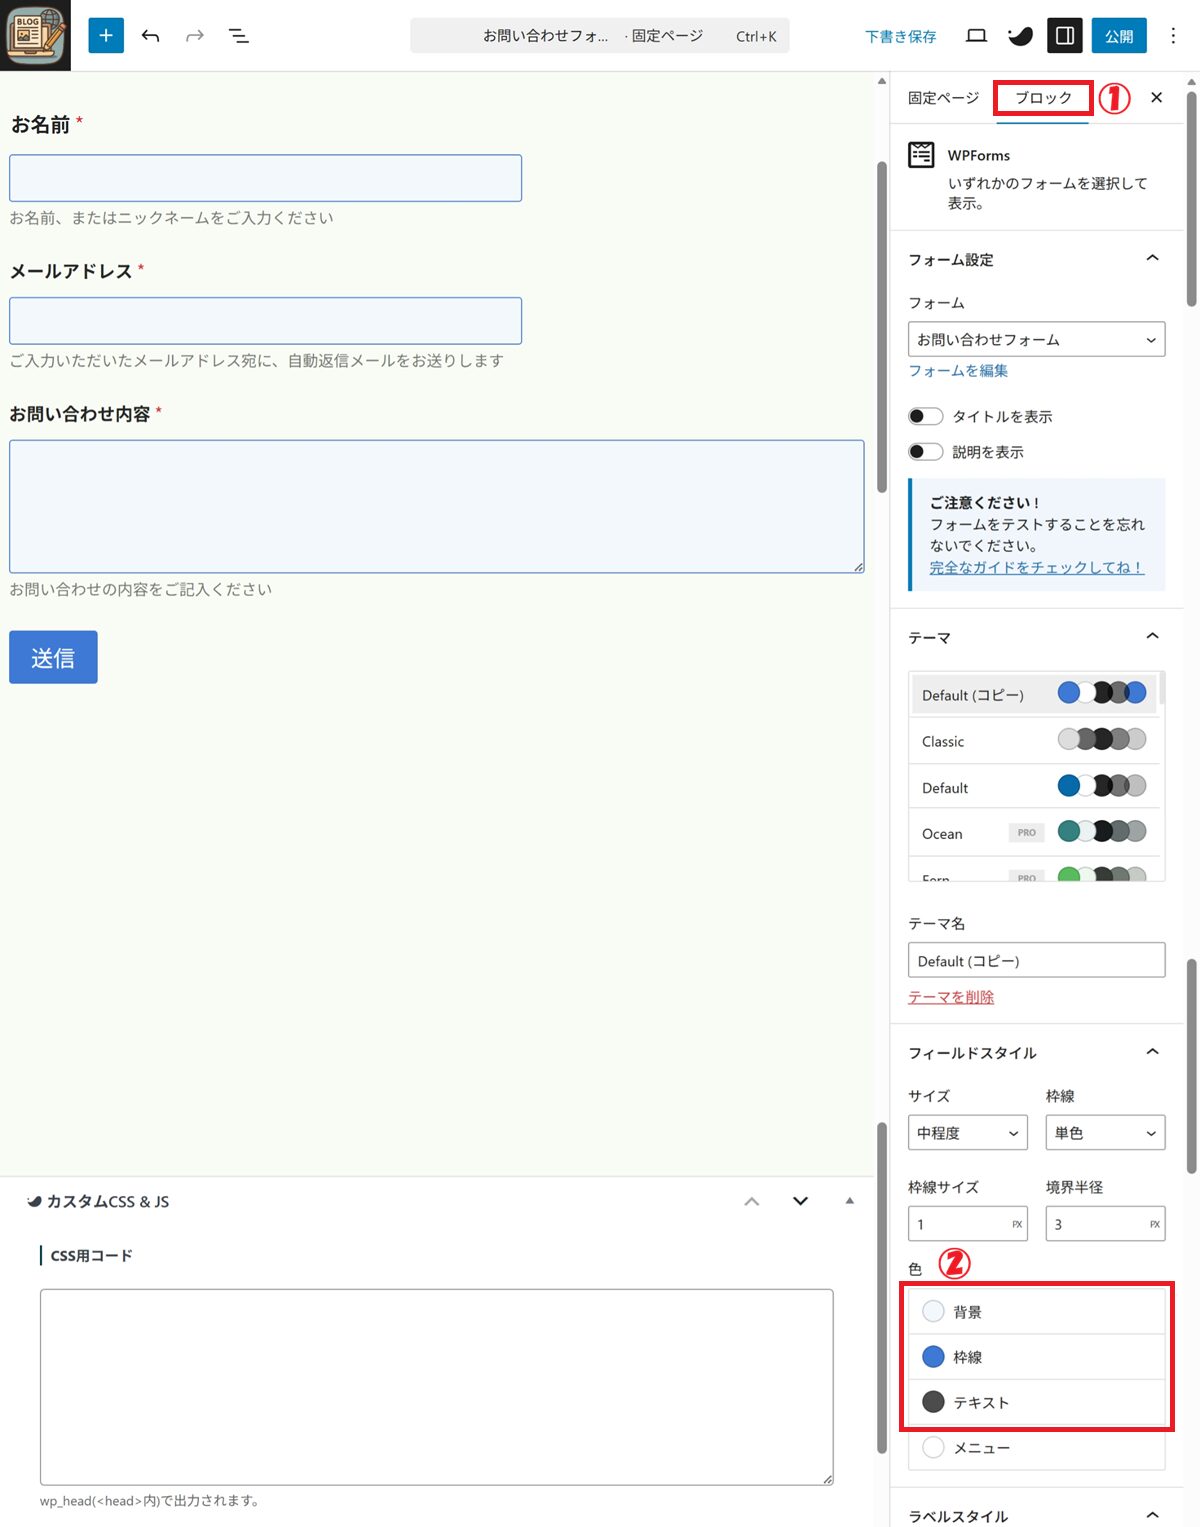1200x1527 pixels.
Task: Click the site logo icon
Action: pos(35,35)
